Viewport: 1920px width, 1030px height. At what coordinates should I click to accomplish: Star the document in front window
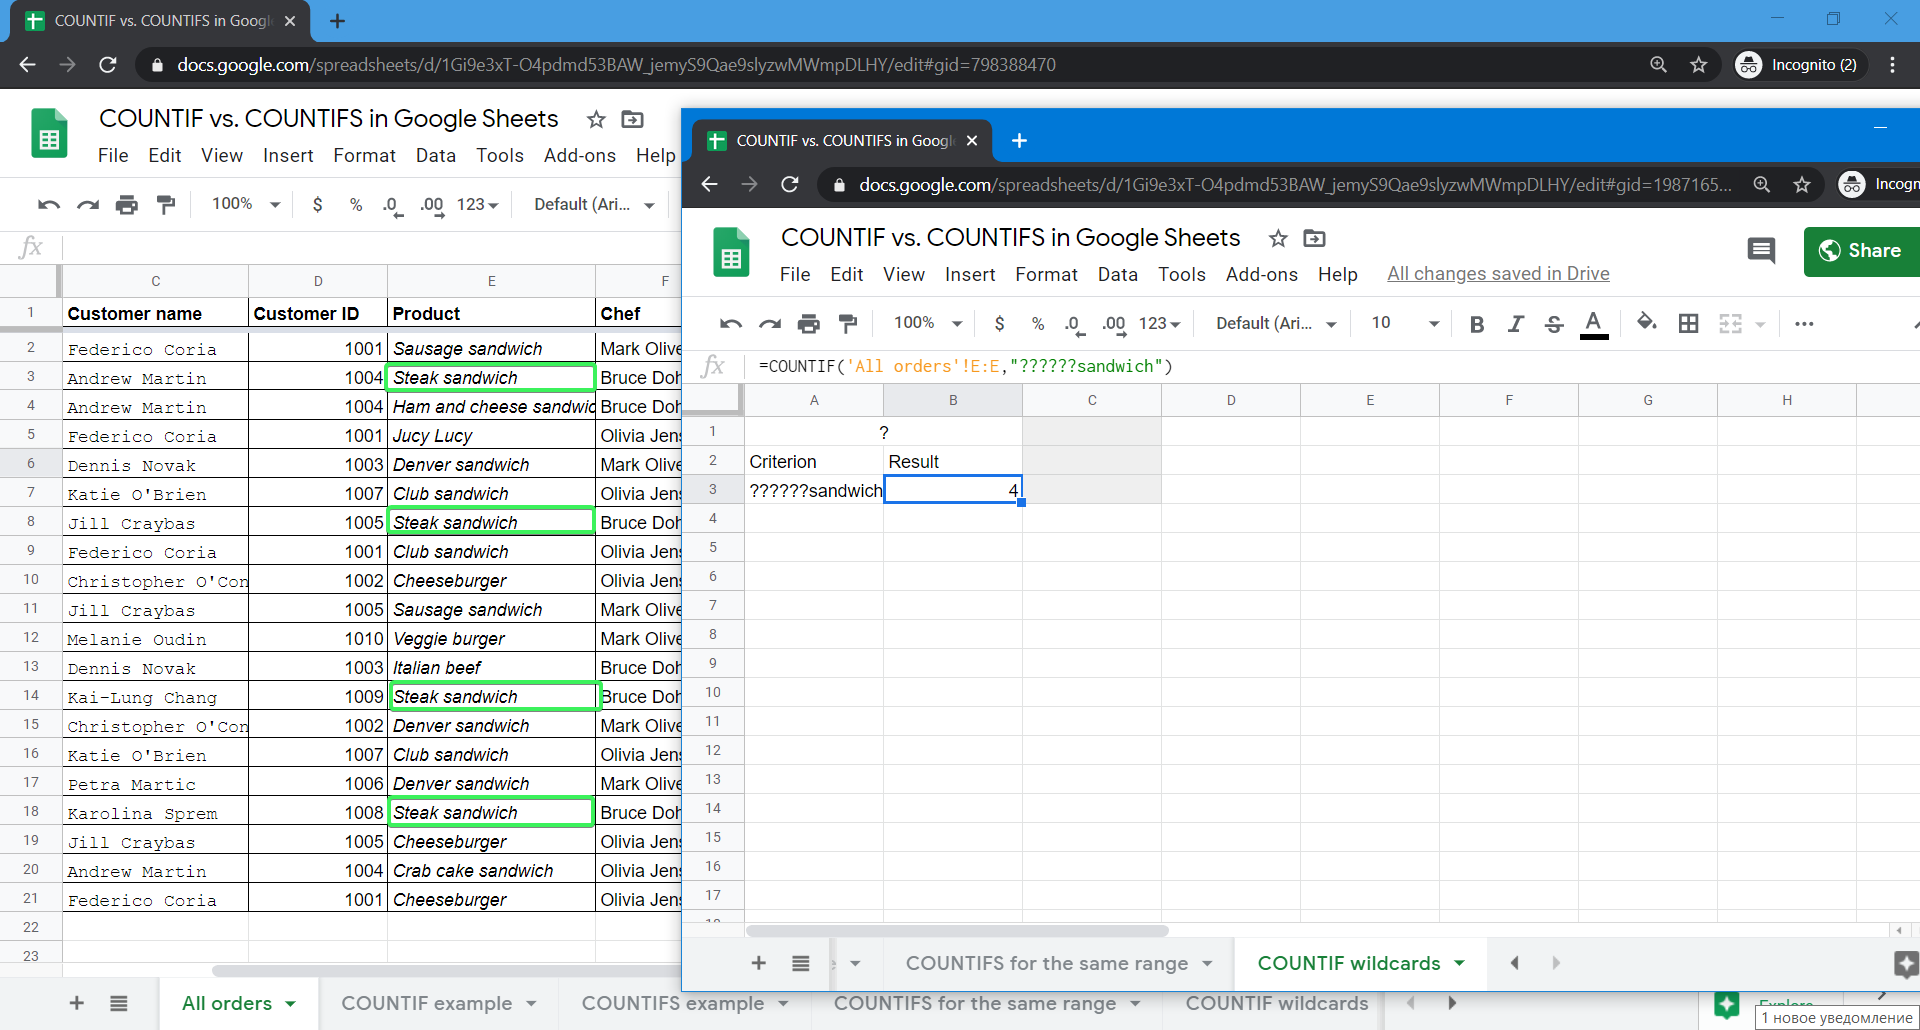tap(1278, 238)
